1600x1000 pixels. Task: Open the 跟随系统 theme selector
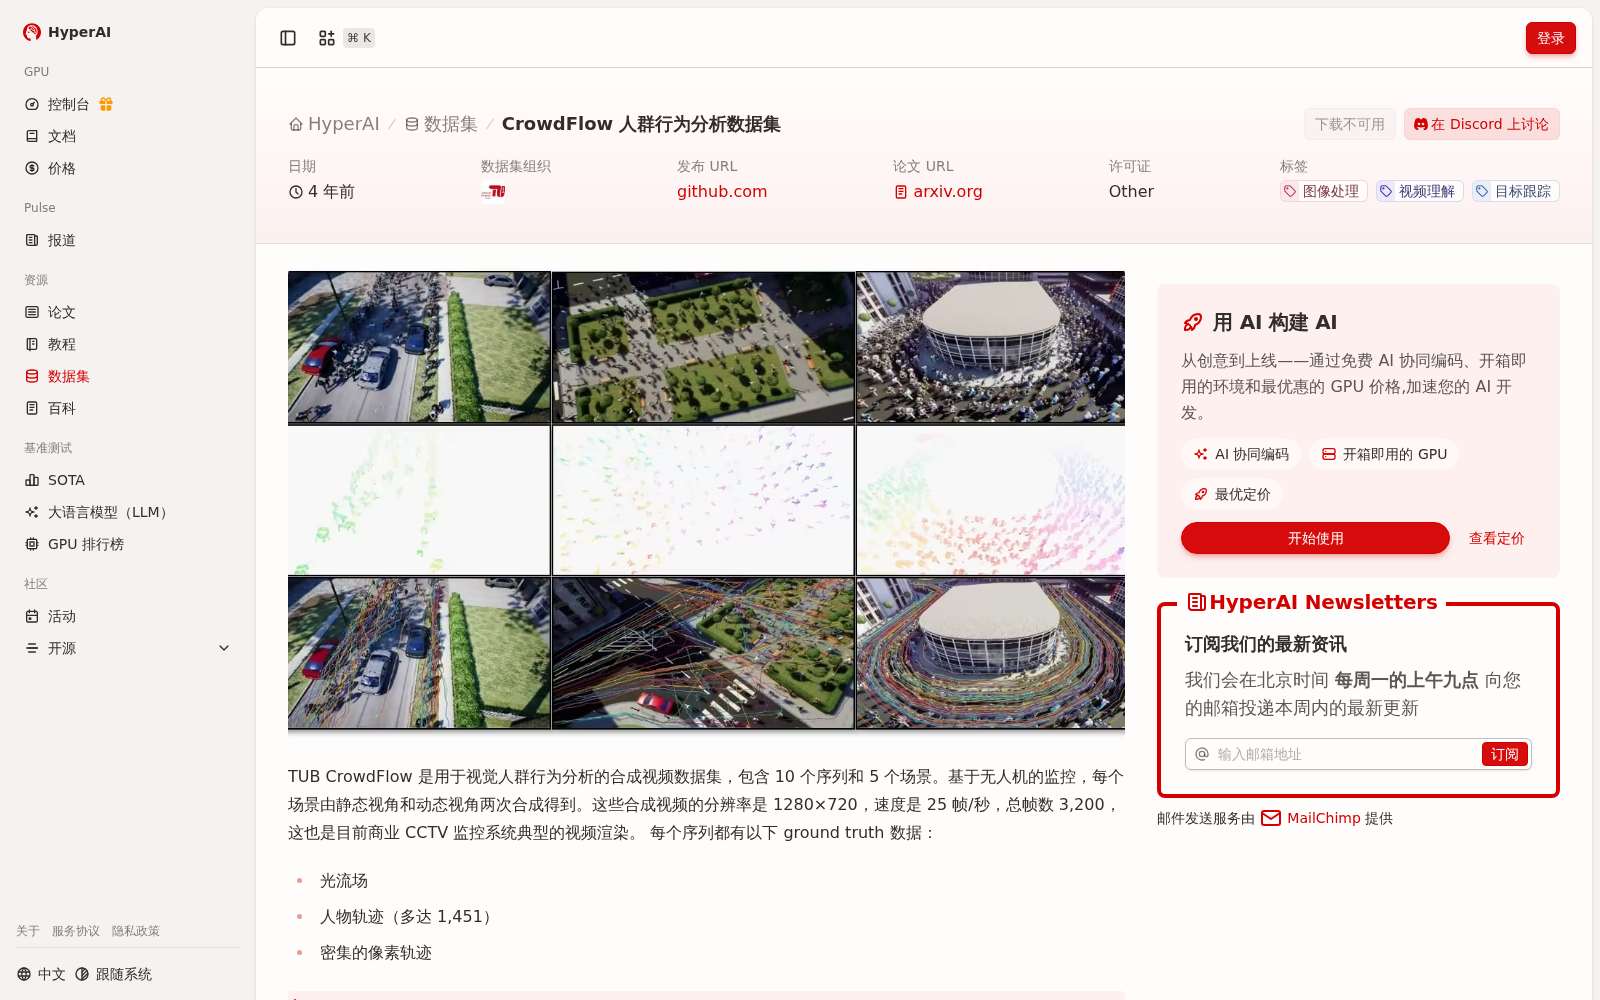pos(113,974)
